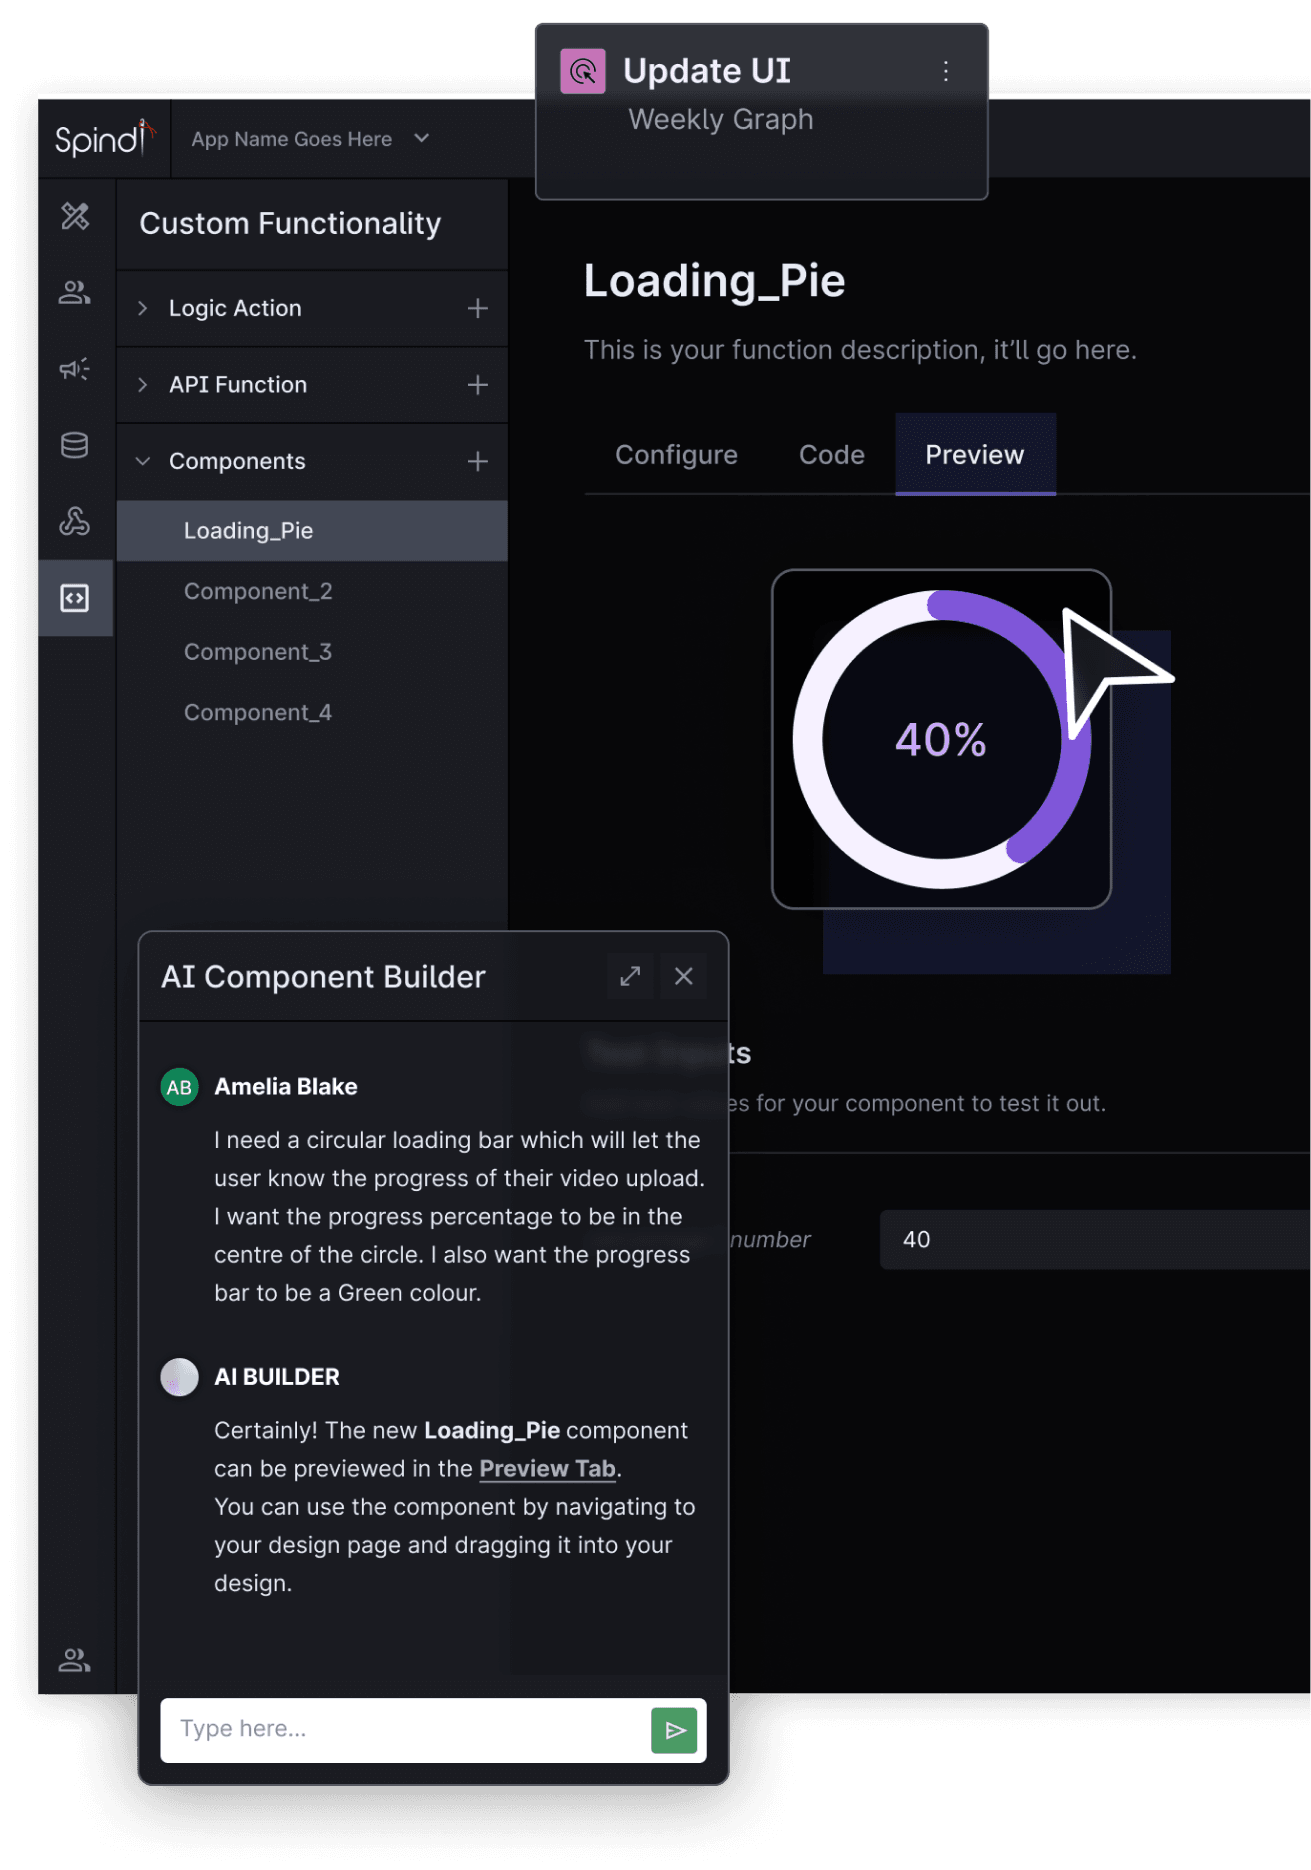The width and height of the screenshot is (1311, 1870).
Task: Add a new component with the plus button
Action: click(x=477, y=461)
